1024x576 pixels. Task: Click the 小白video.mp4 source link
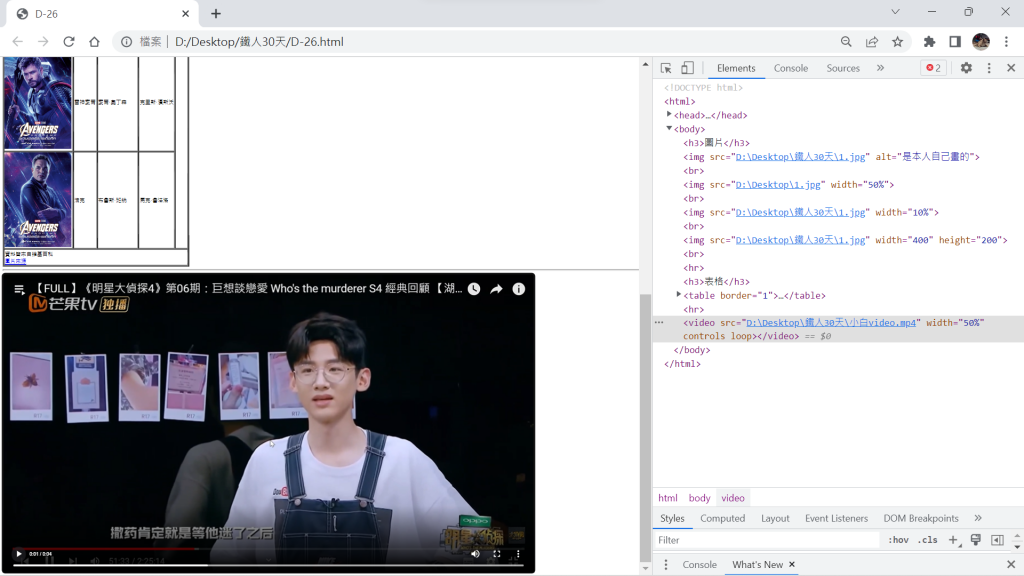pos(831,323)
